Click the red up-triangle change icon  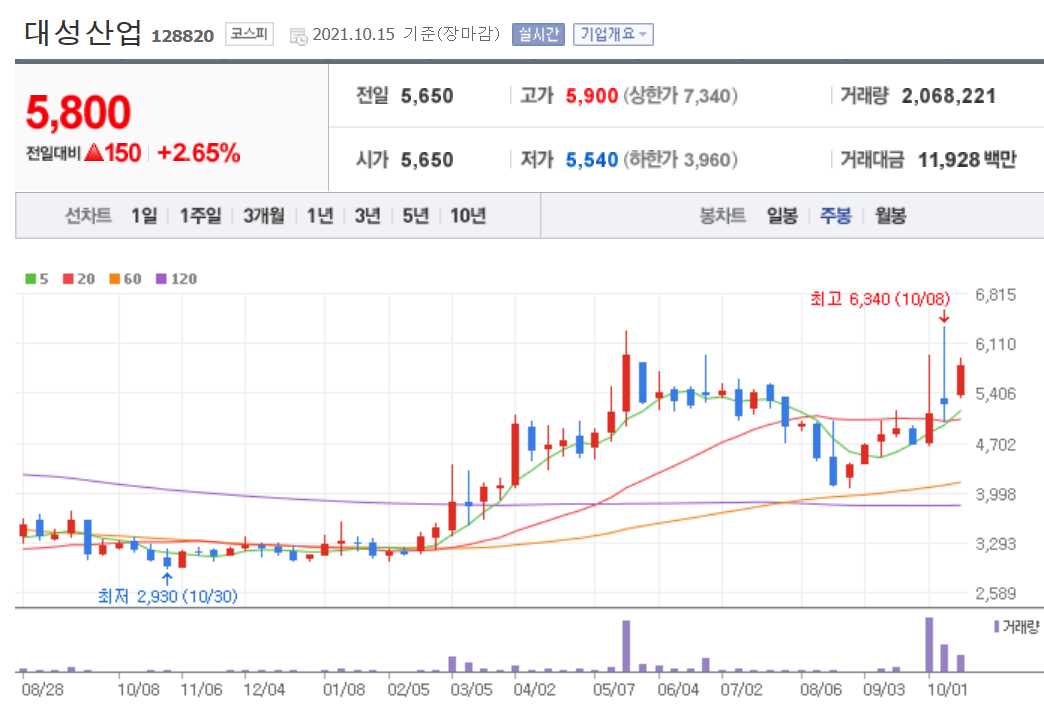tap(94, 153)
